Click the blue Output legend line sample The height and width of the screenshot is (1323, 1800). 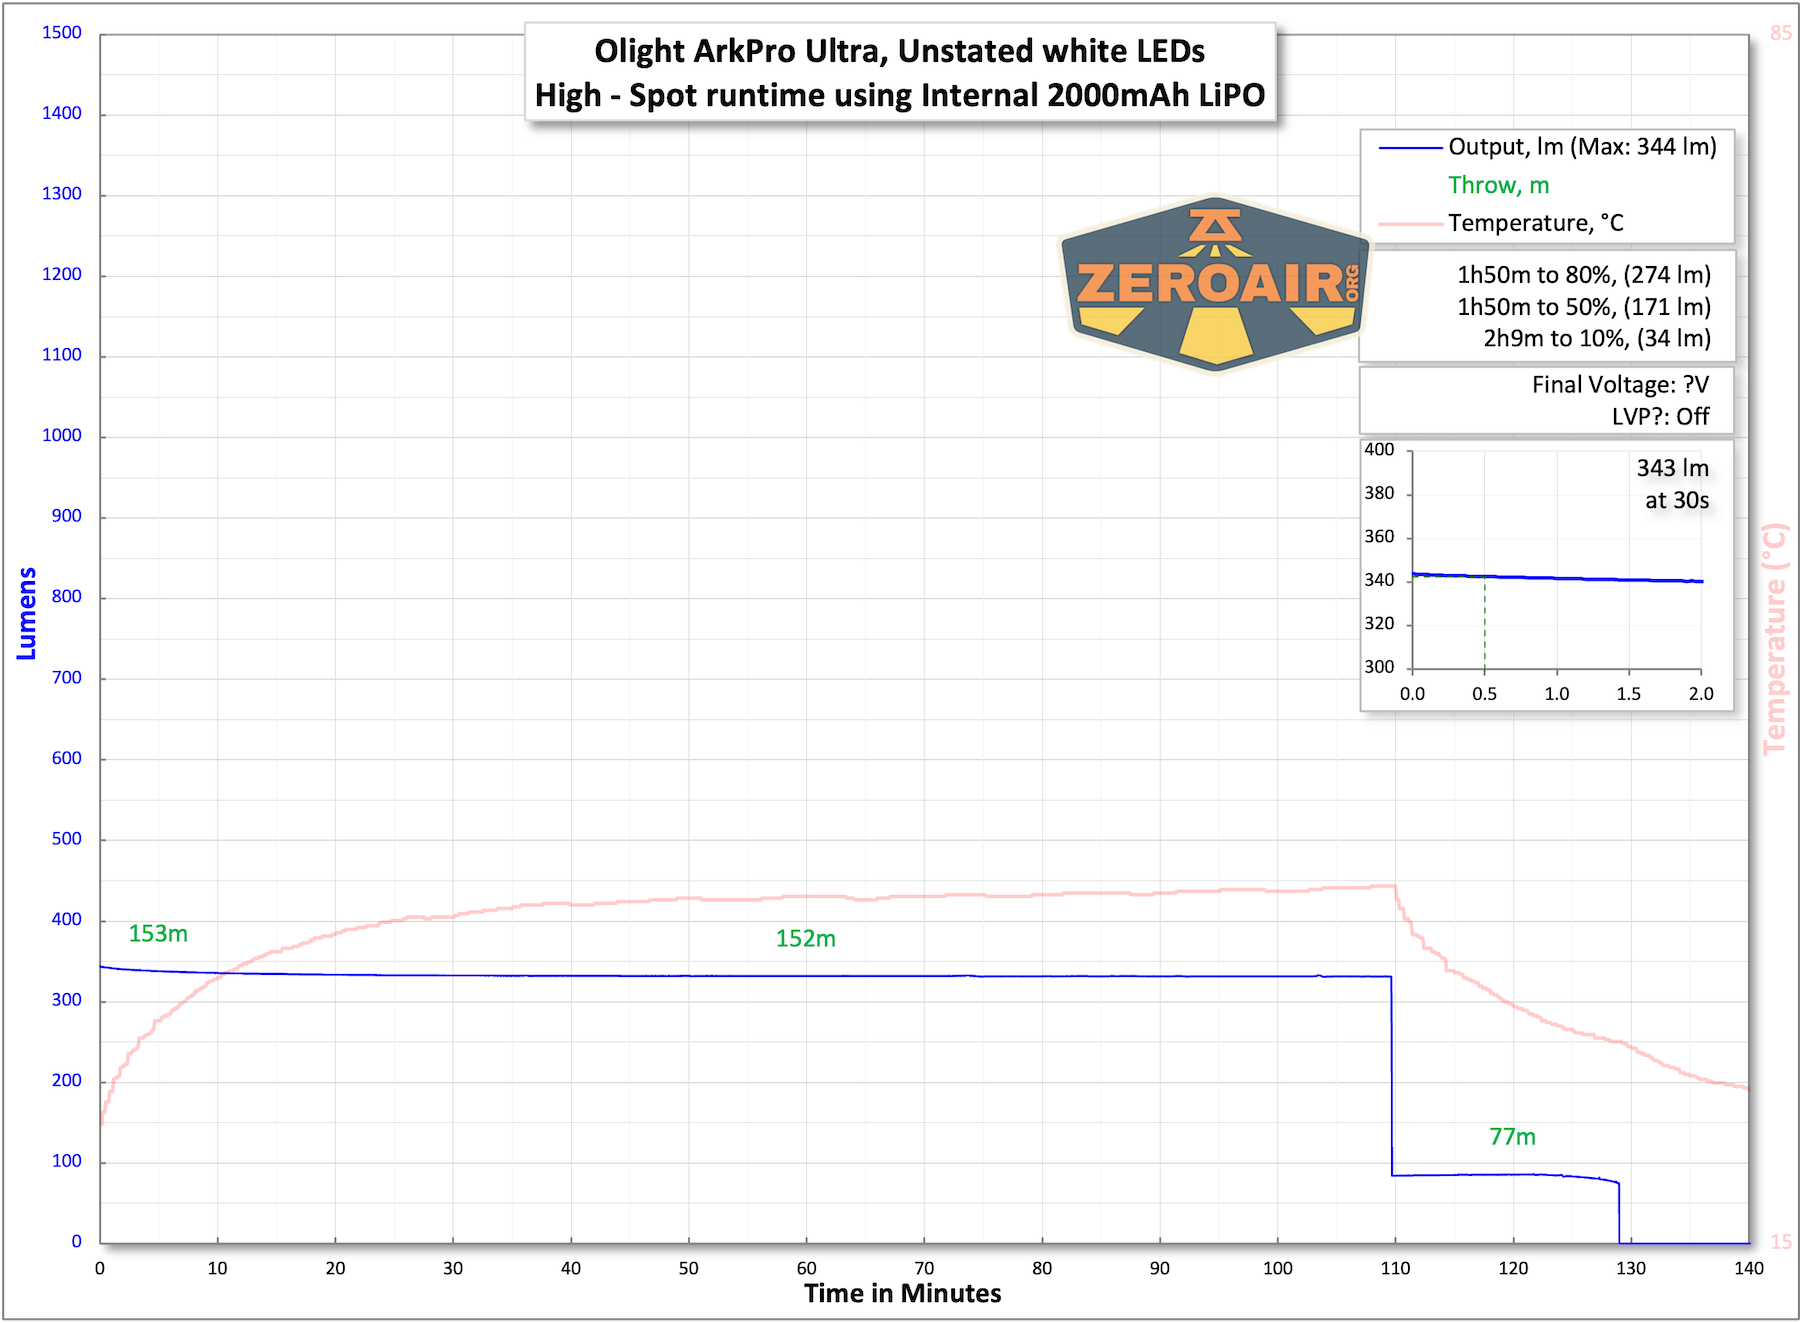[x=1410, y=148]
